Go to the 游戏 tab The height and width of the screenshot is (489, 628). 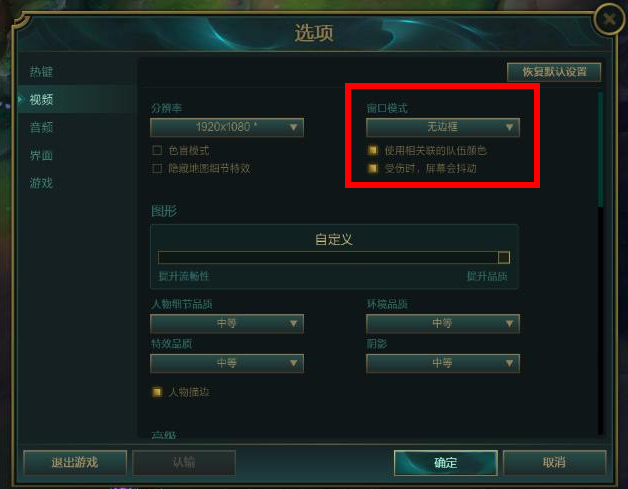point(41,183)
